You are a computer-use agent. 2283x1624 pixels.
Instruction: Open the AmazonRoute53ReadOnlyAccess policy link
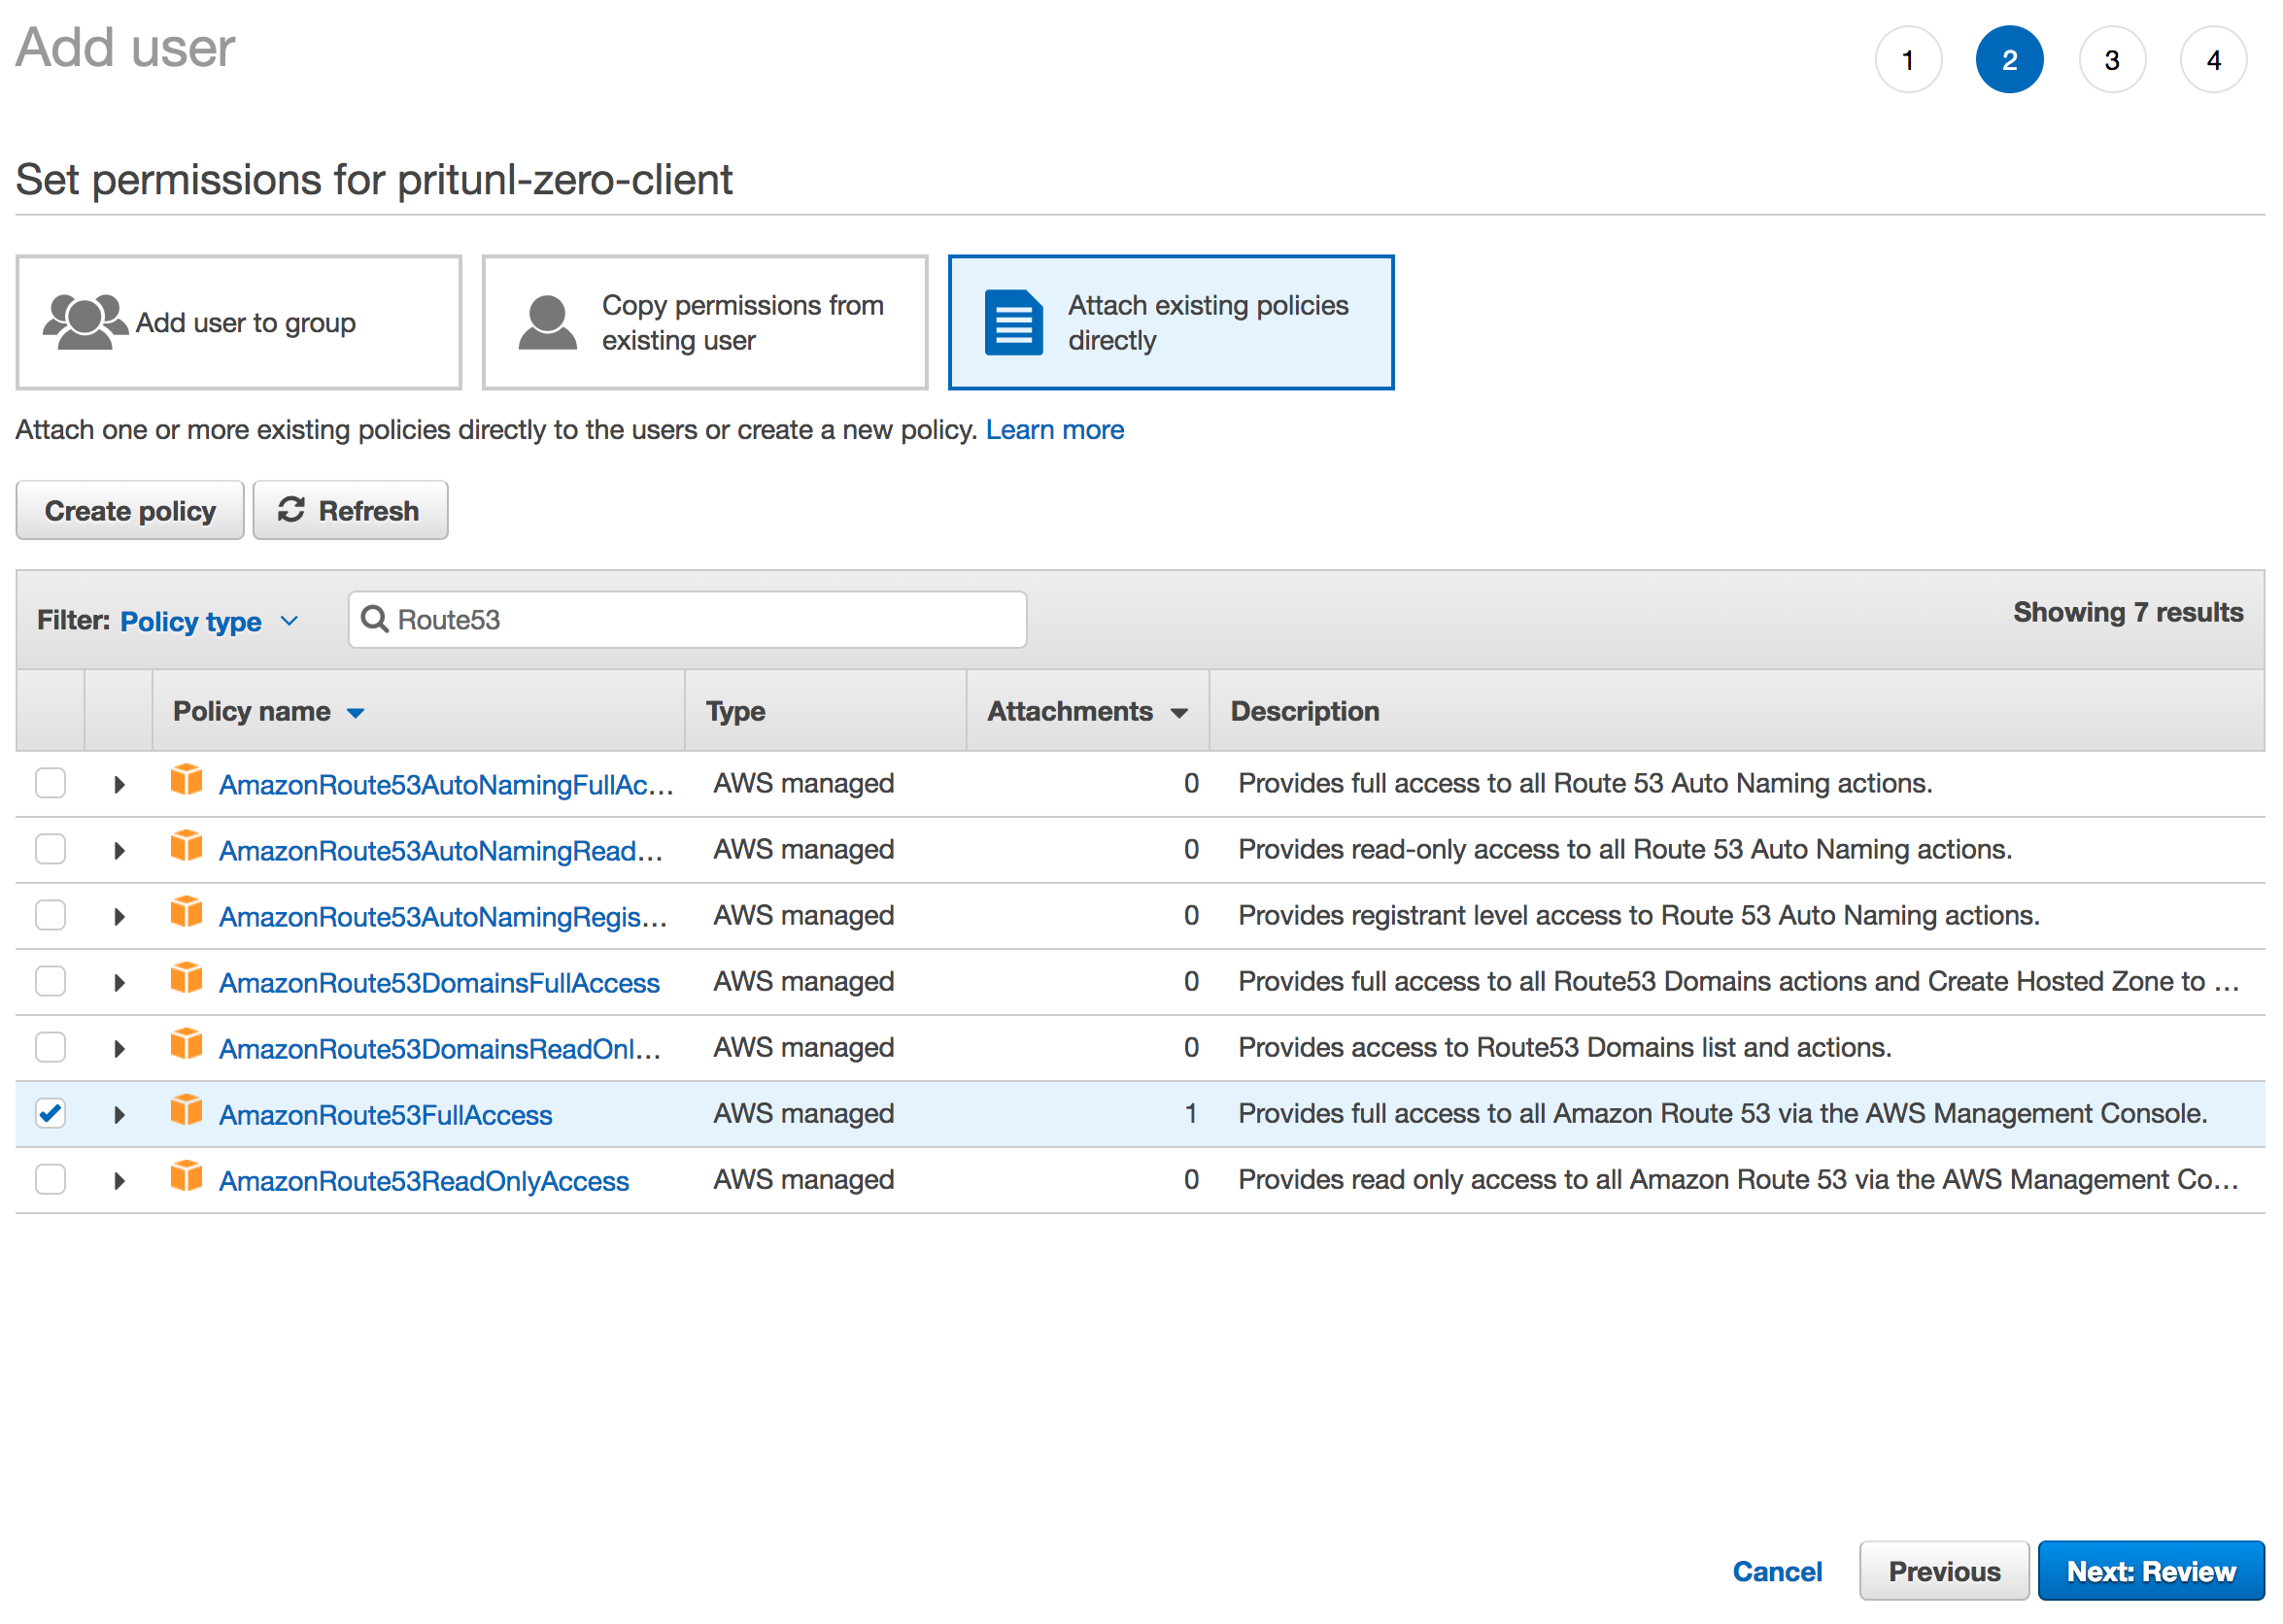424,1181
